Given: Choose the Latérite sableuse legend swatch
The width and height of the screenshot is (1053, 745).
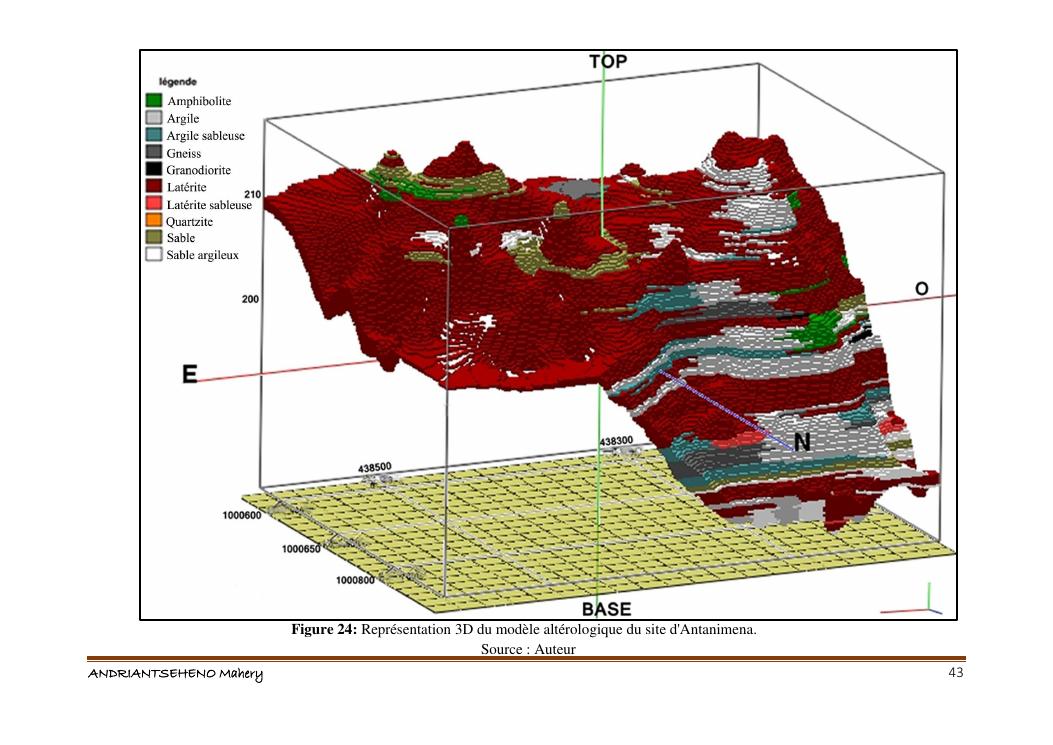Looking at the screenshot, I should [x=154, y=204].
